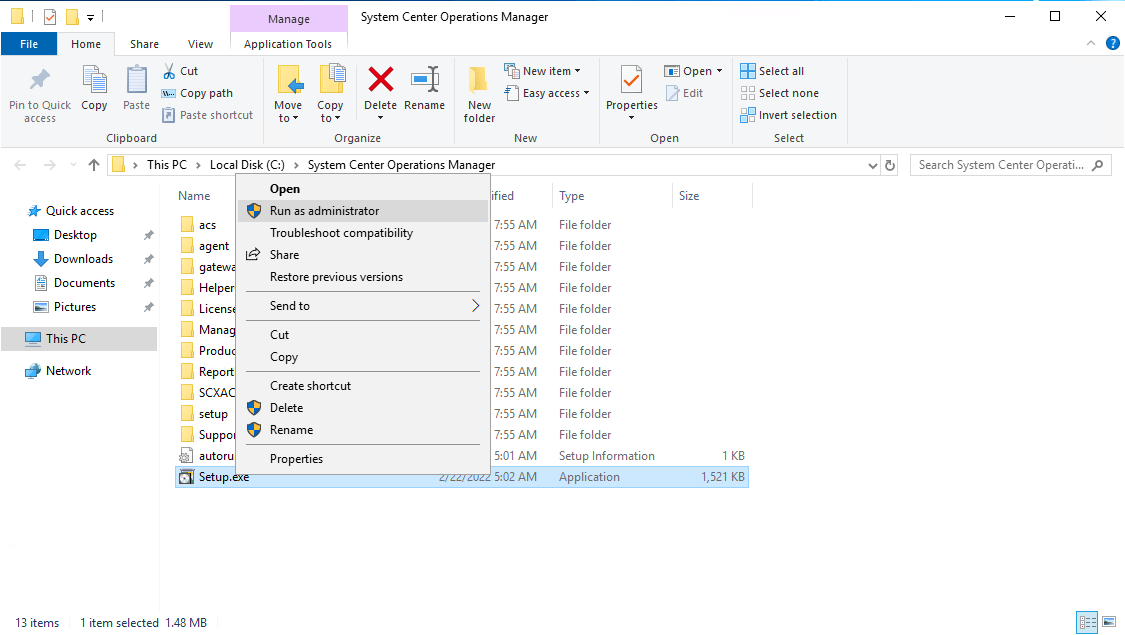Screen dimensions: 1125x635
Task: Click the Copy icon in Clipboard group
Action: [x=94, y=81]
